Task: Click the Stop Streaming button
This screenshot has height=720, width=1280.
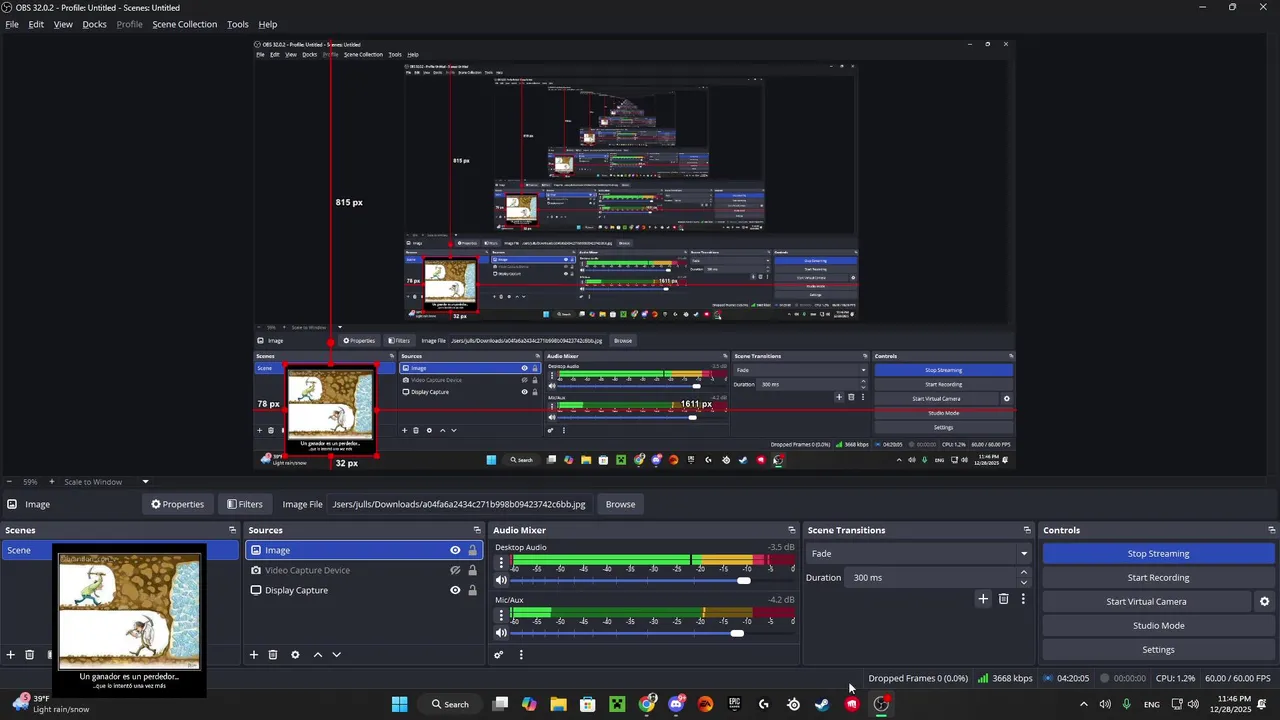Action: tap(1158, 554)
